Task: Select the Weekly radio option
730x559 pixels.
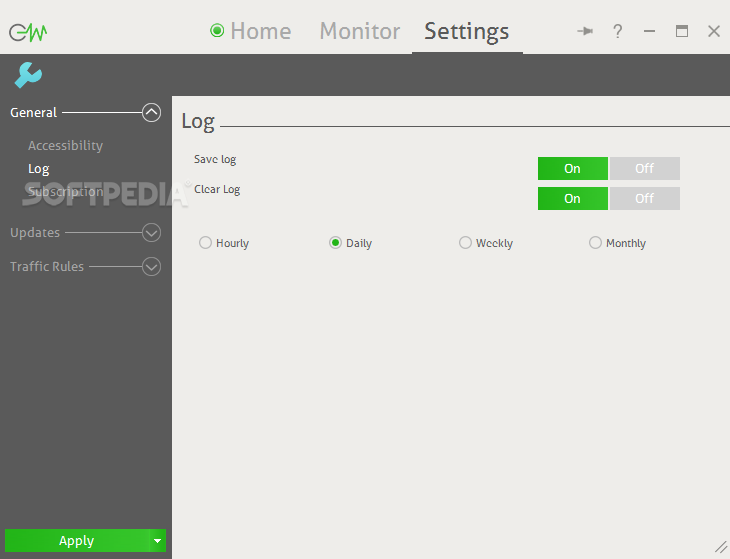Action: [465, 243]
